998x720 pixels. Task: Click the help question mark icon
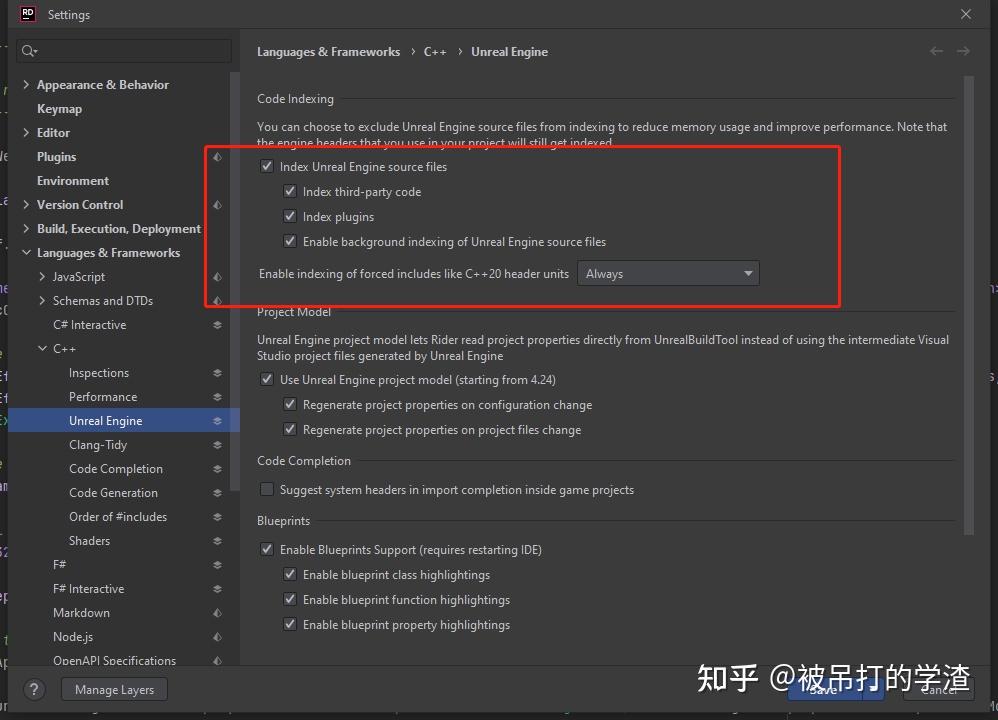[x=33, y=689]
